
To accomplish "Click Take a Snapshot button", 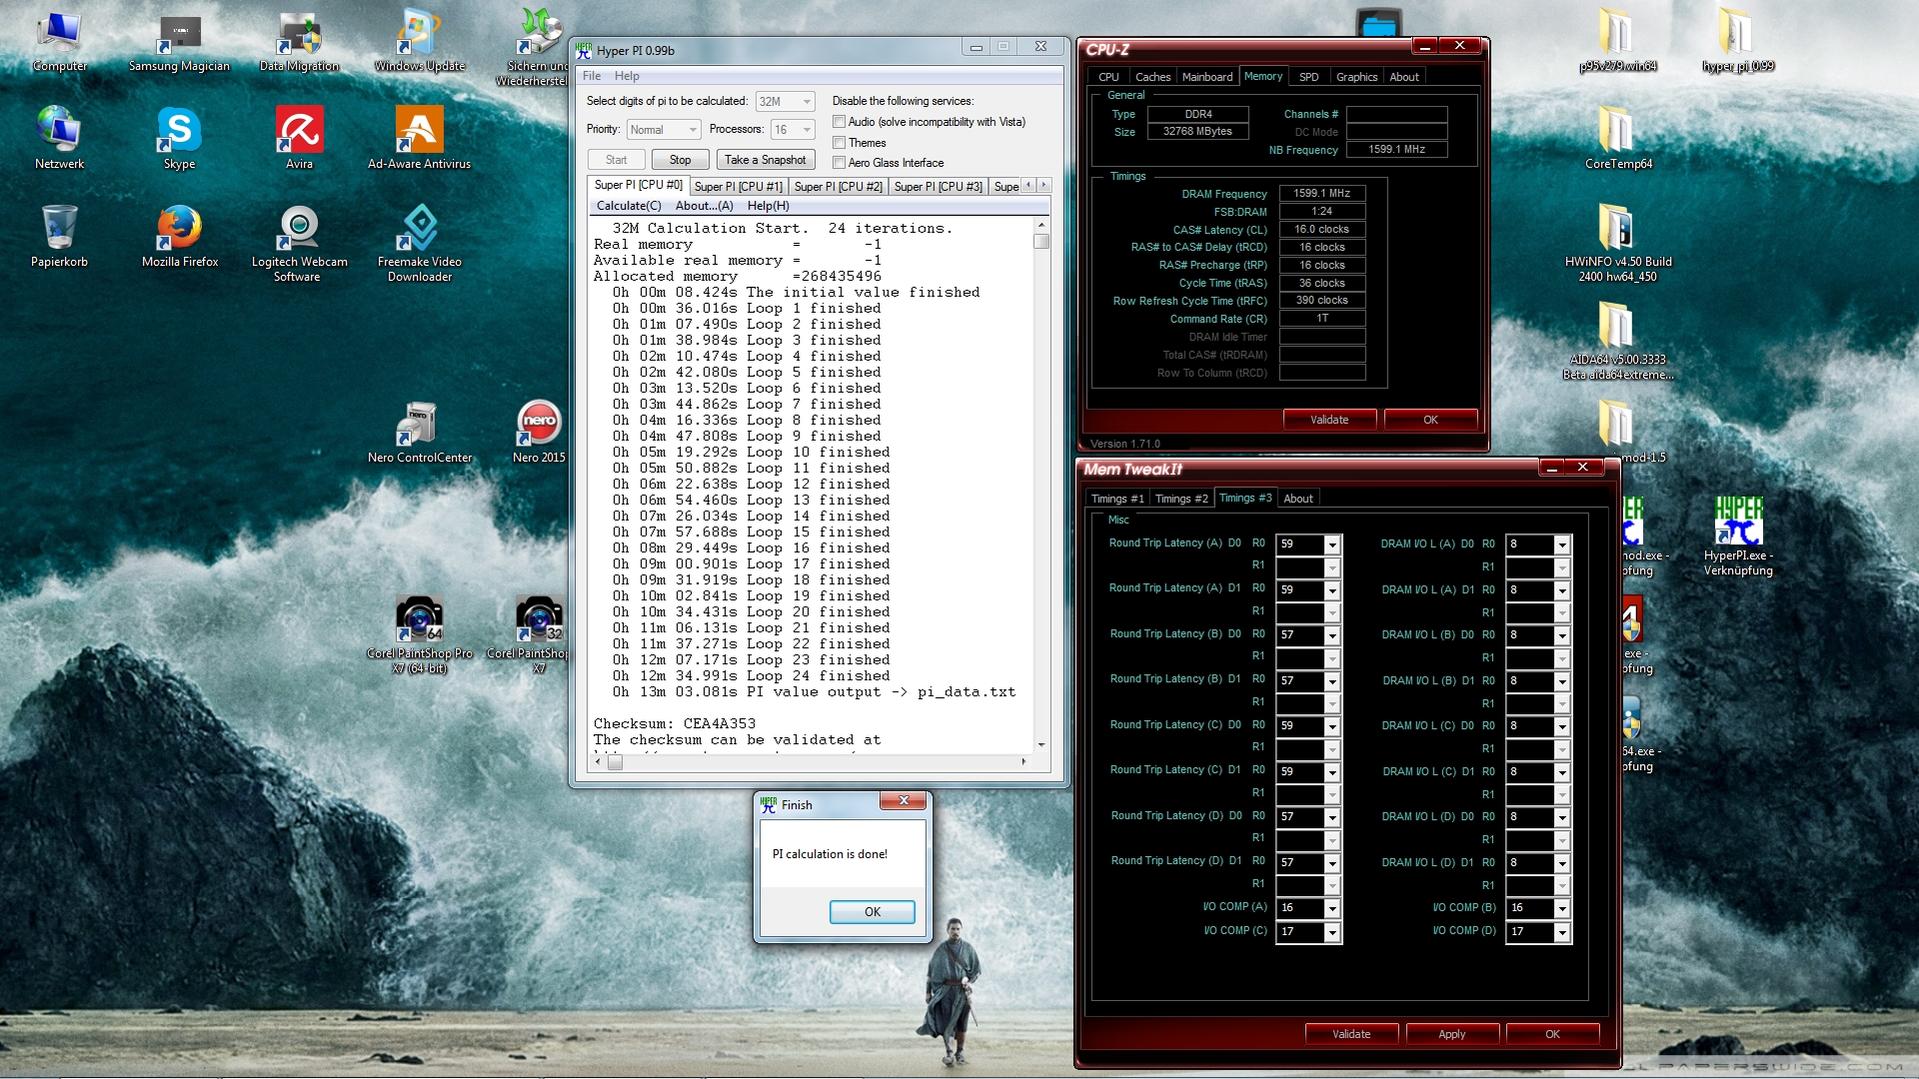I will coord(765,160).
